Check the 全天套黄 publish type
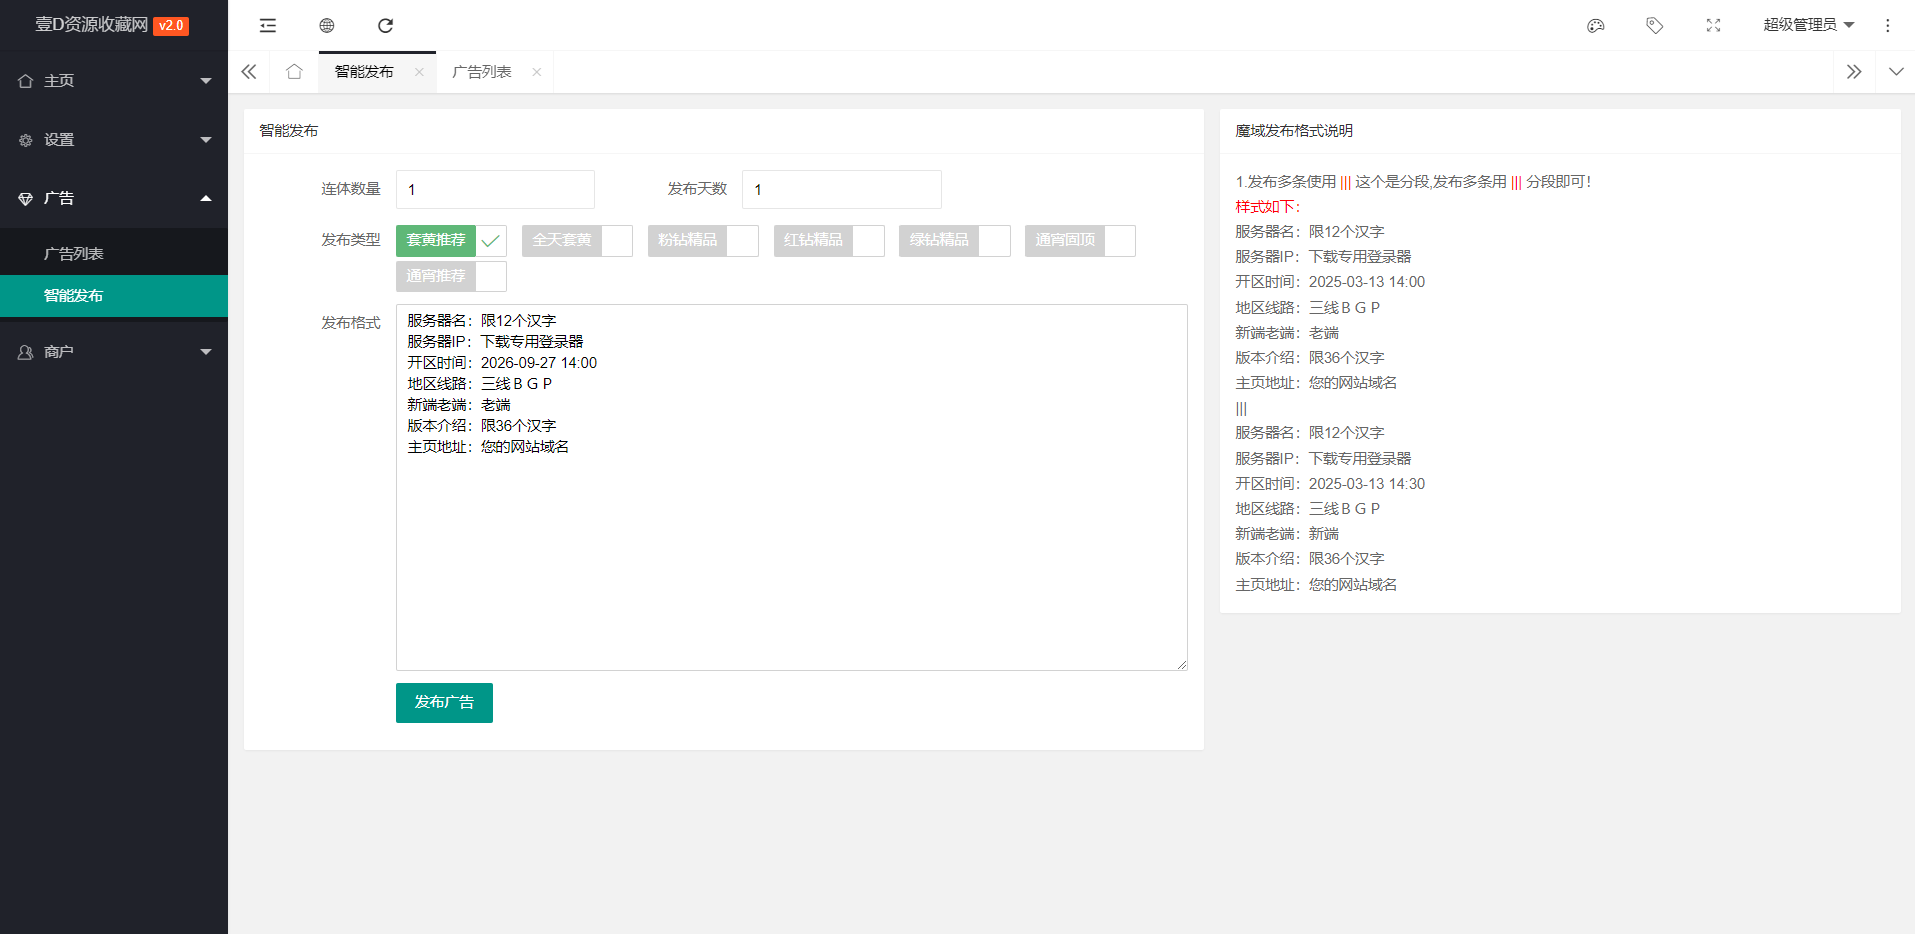This screenshot has height=935, width=1915. tap(577, 241)
